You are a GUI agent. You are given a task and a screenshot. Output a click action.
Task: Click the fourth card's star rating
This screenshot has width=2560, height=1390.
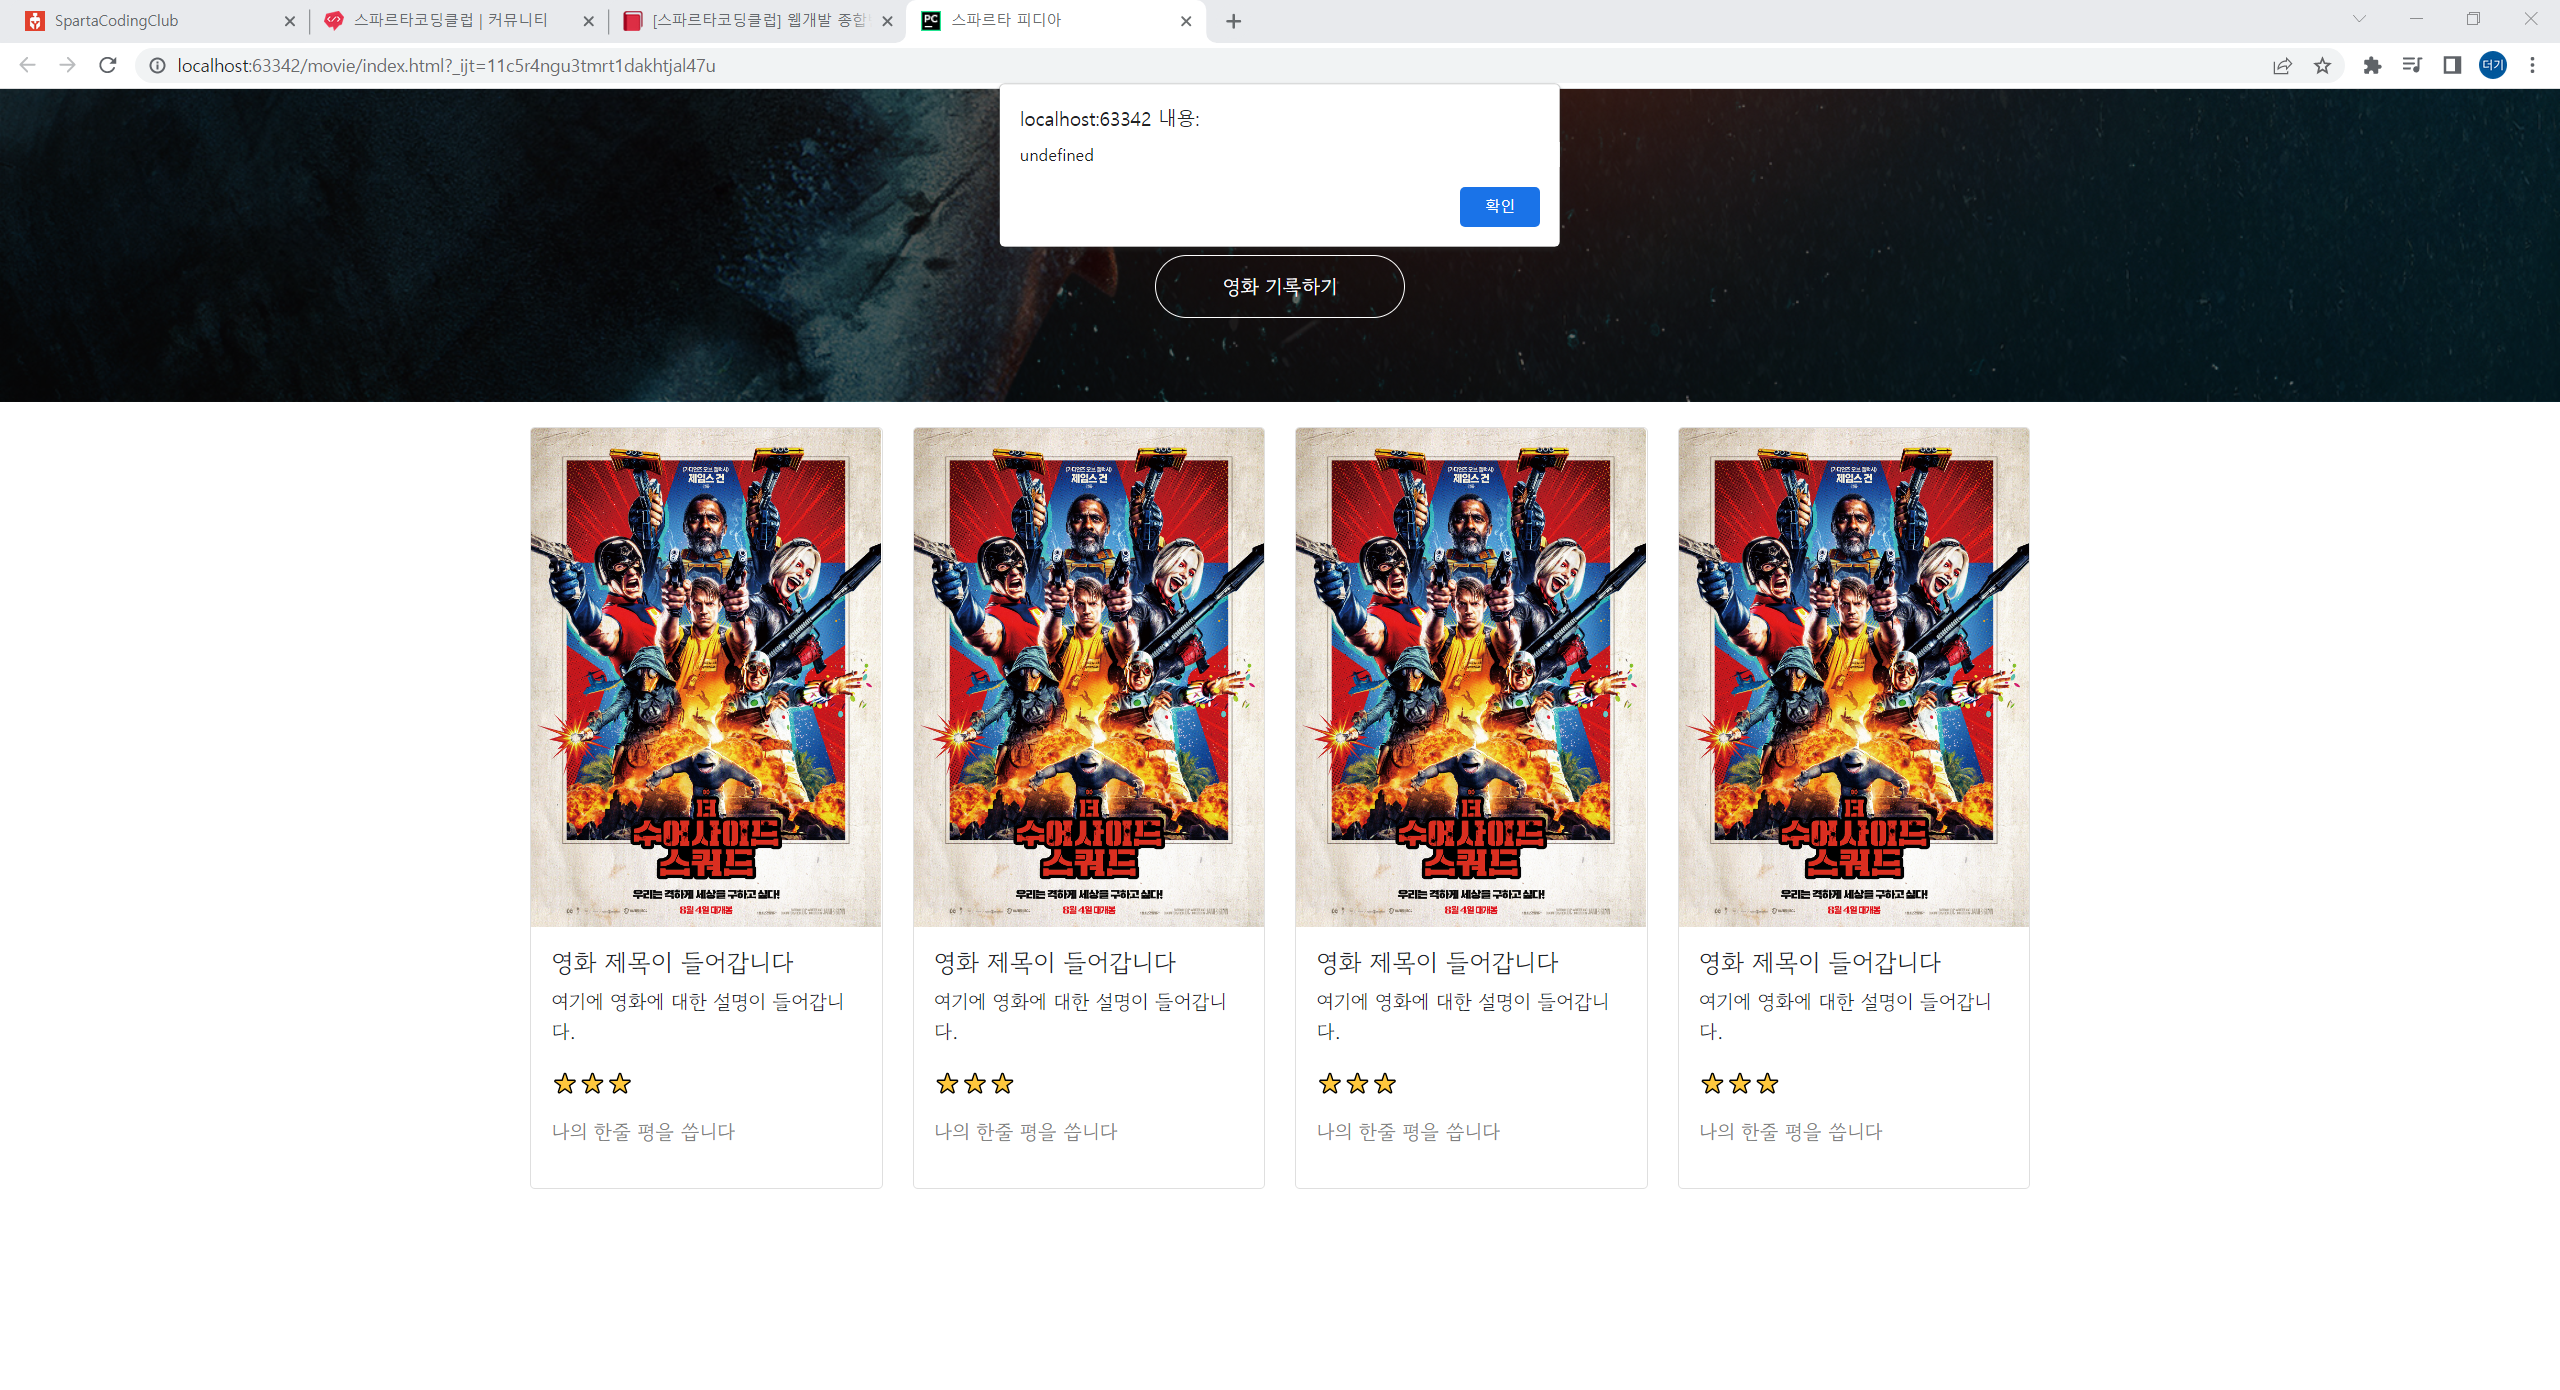point(1740,1083)
